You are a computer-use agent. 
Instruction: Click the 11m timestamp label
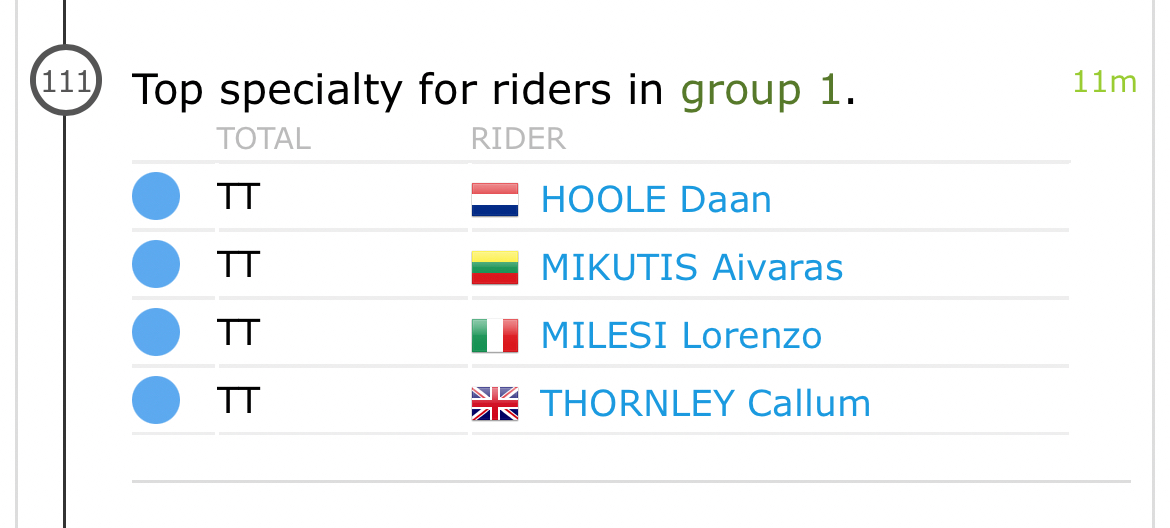(1104, 82)
